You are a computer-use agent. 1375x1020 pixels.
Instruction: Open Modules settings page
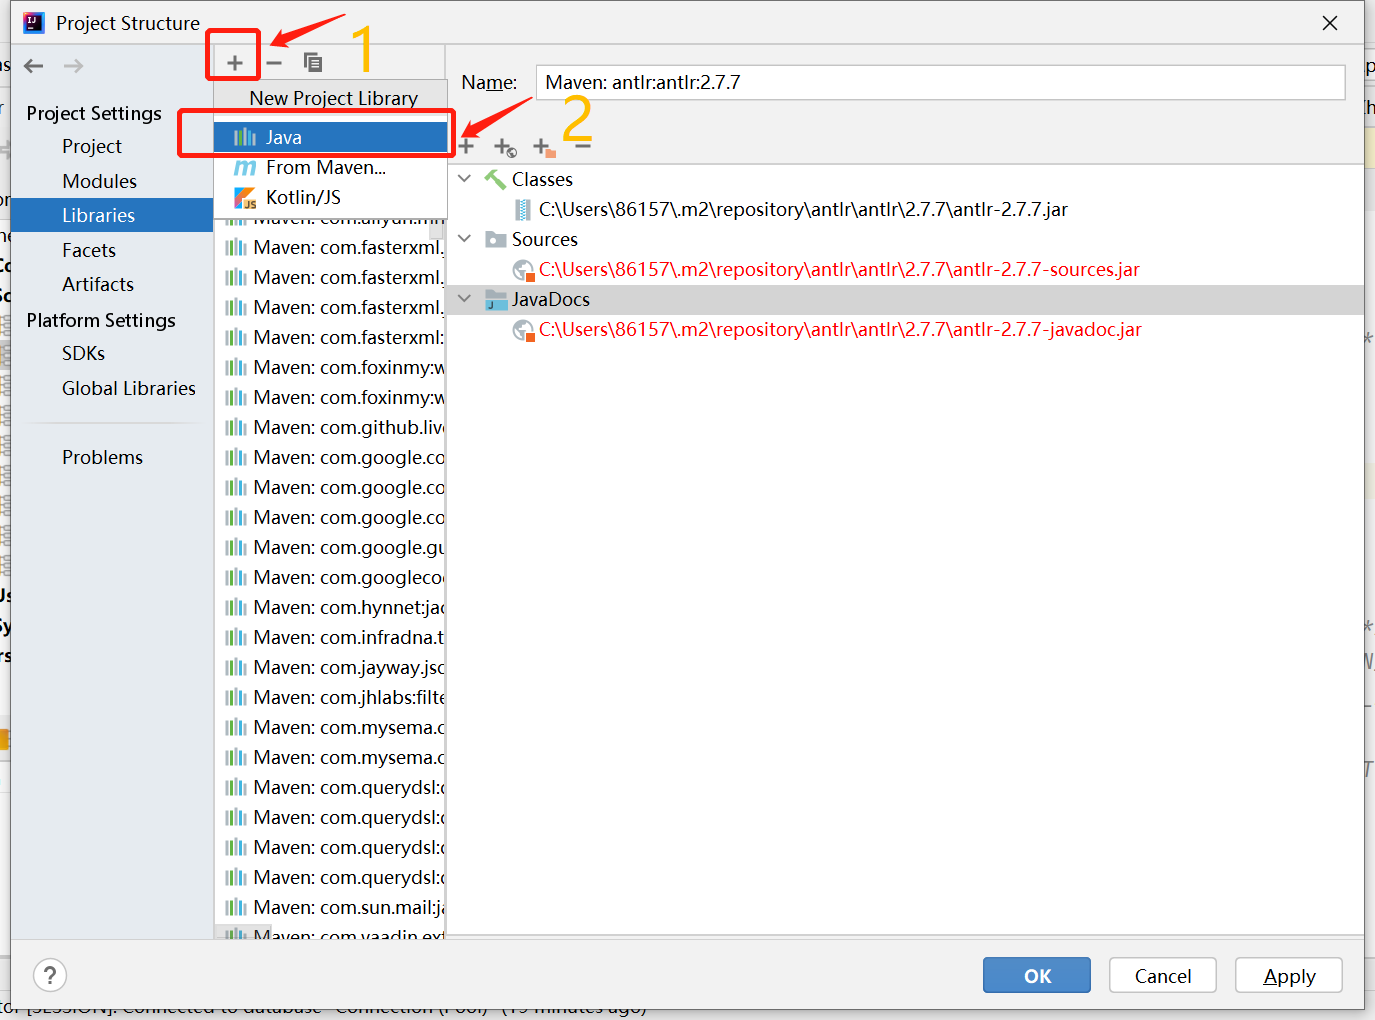[99, 181]
